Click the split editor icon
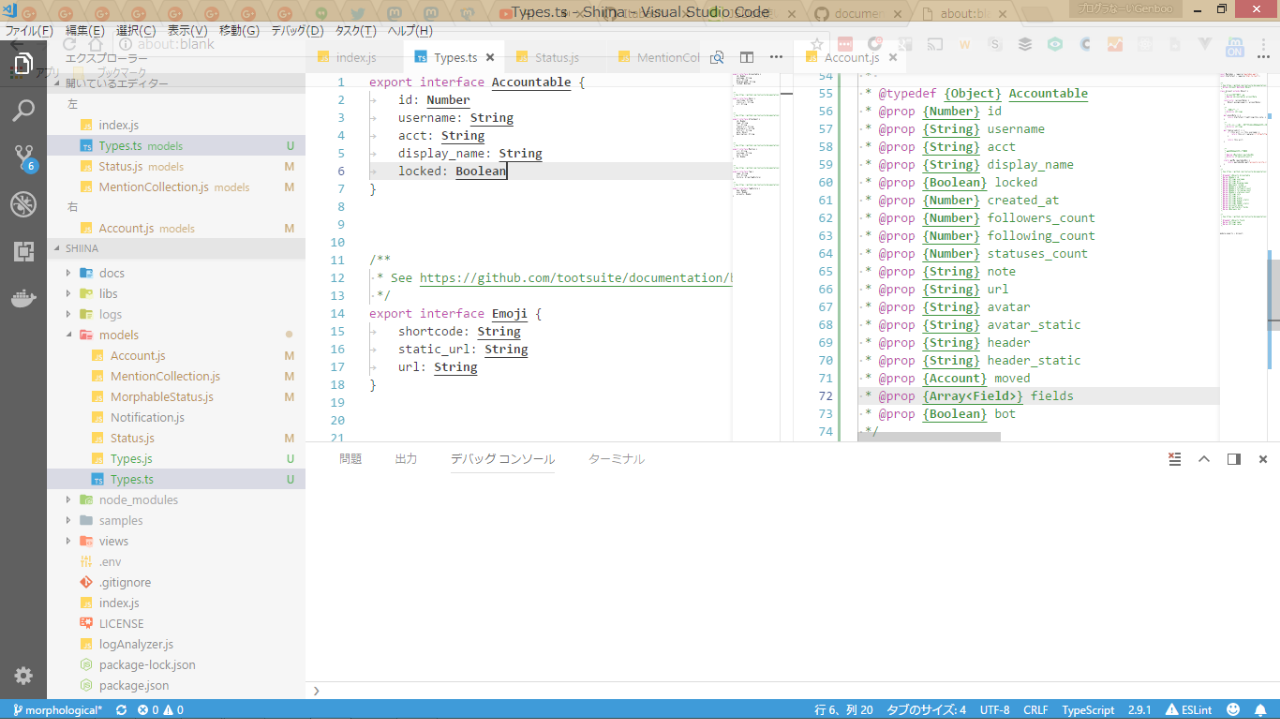This screenshot has width=1280, height=719. pos(746,58)
